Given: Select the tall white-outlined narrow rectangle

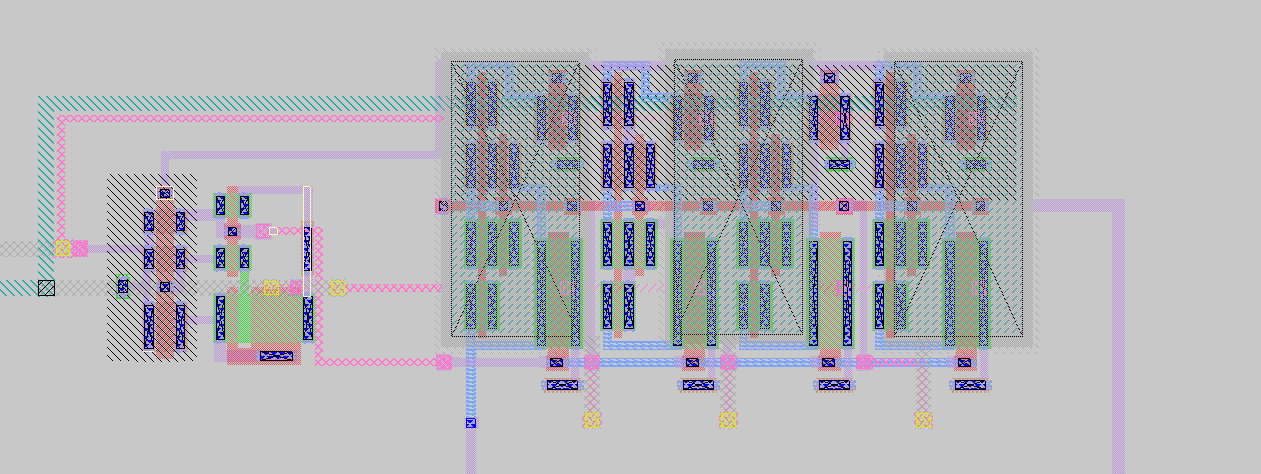Looking at the screenshot, I should [307, 239].
